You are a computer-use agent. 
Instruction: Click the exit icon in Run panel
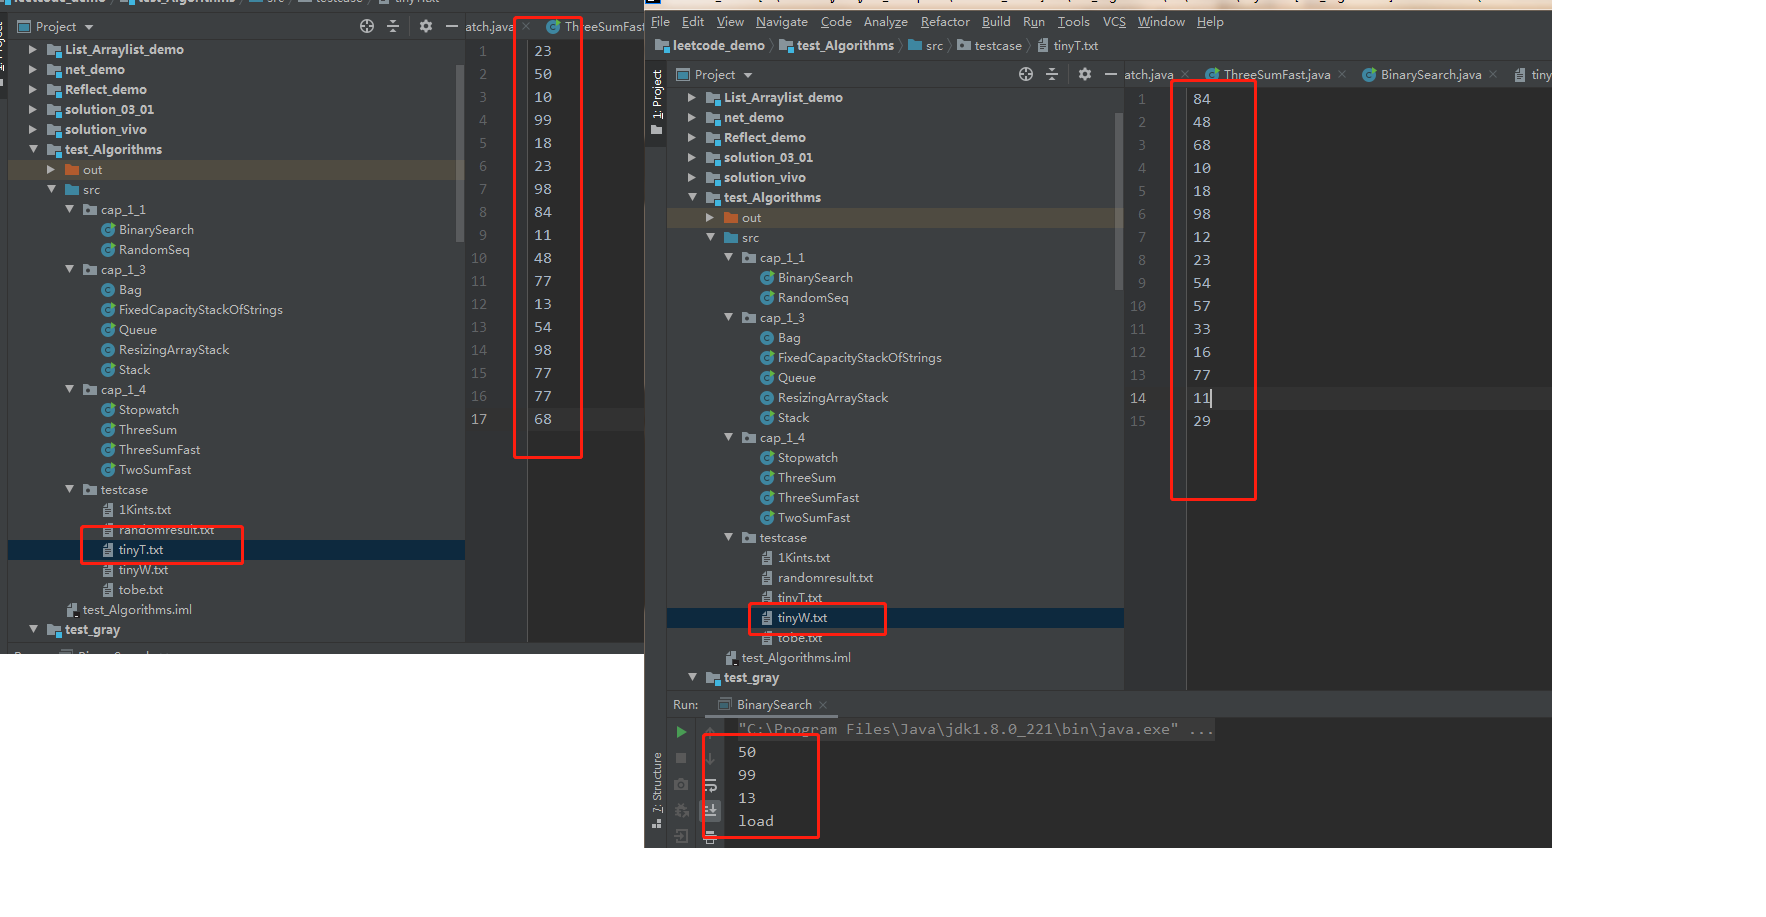[681, 836]
